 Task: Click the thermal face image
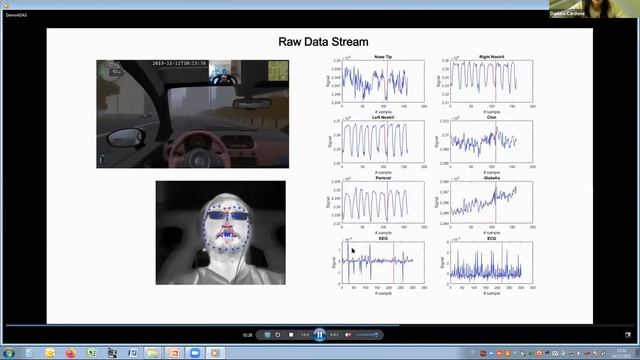tap(220, 233)
